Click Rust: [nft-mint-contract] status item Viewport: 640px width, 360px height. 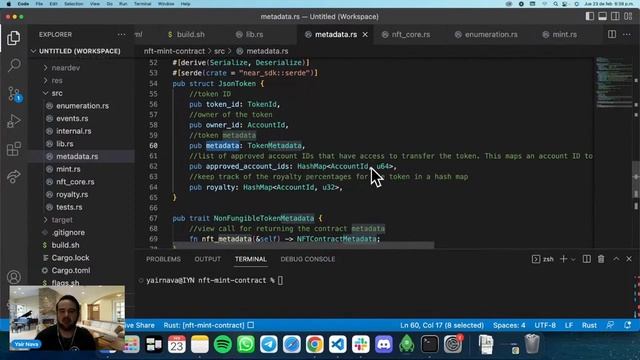pyautogui.click(x=209, y=325)
